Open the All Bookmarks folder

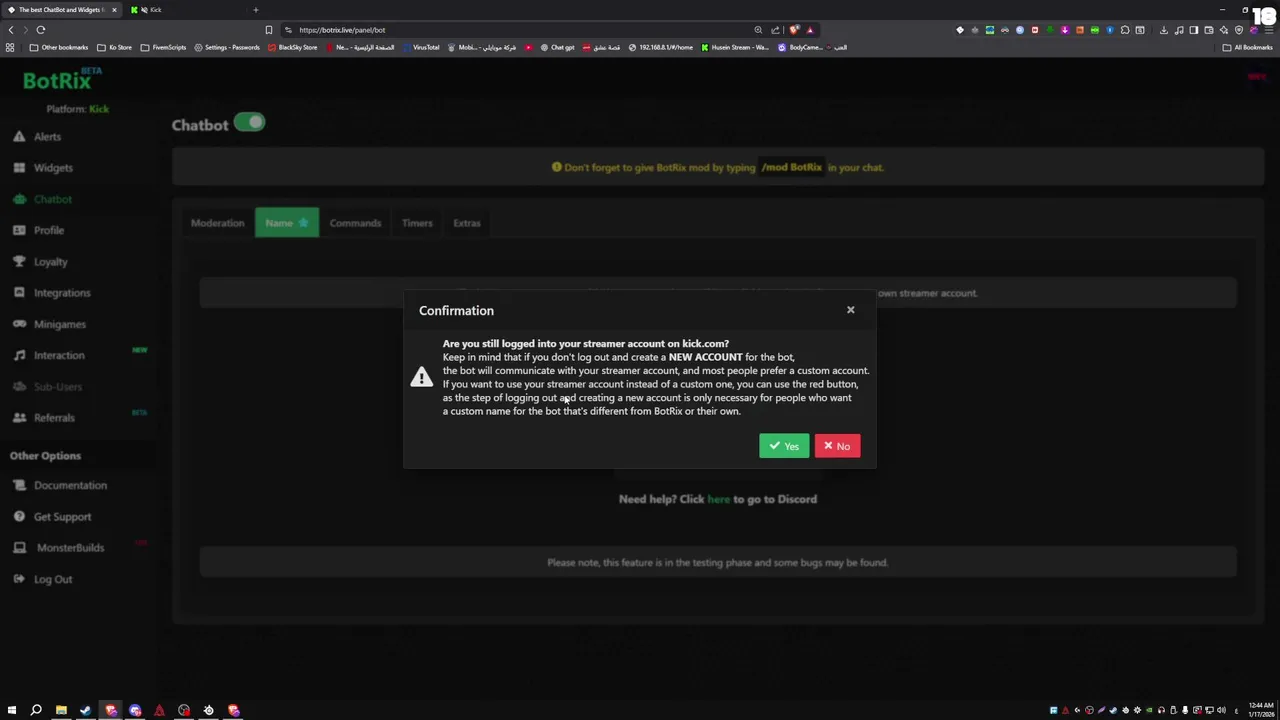pyautogui.click(x=1247, y=47)
